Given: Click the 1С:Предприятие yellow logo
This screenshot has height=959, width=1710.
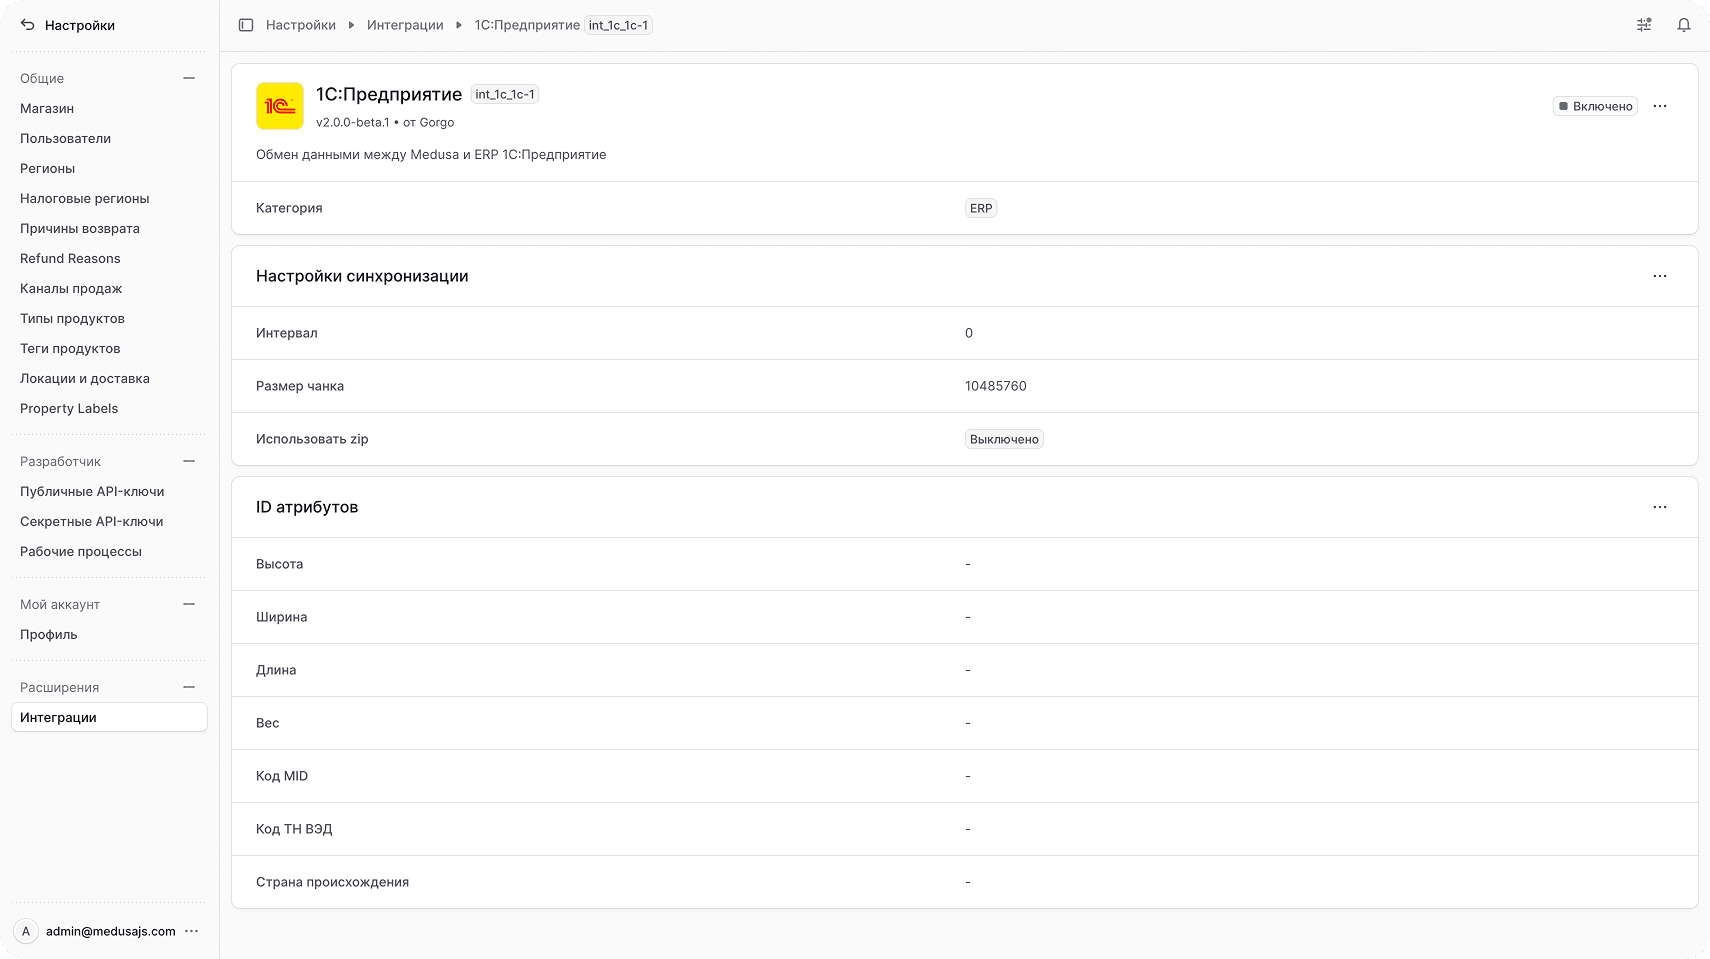Looking at the screenshot, I should (280, 106).
